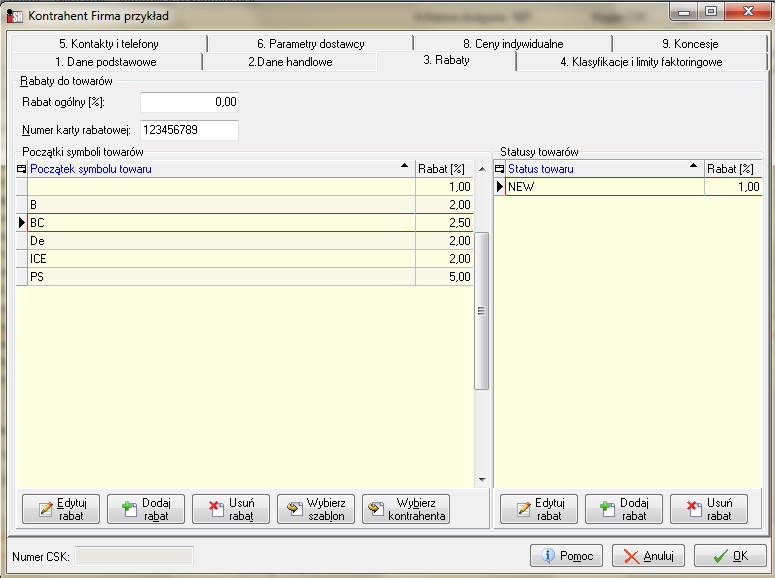Switch to 5. Kontakty i telefony tab
The image size is (775, 578).
coord(109,44)
